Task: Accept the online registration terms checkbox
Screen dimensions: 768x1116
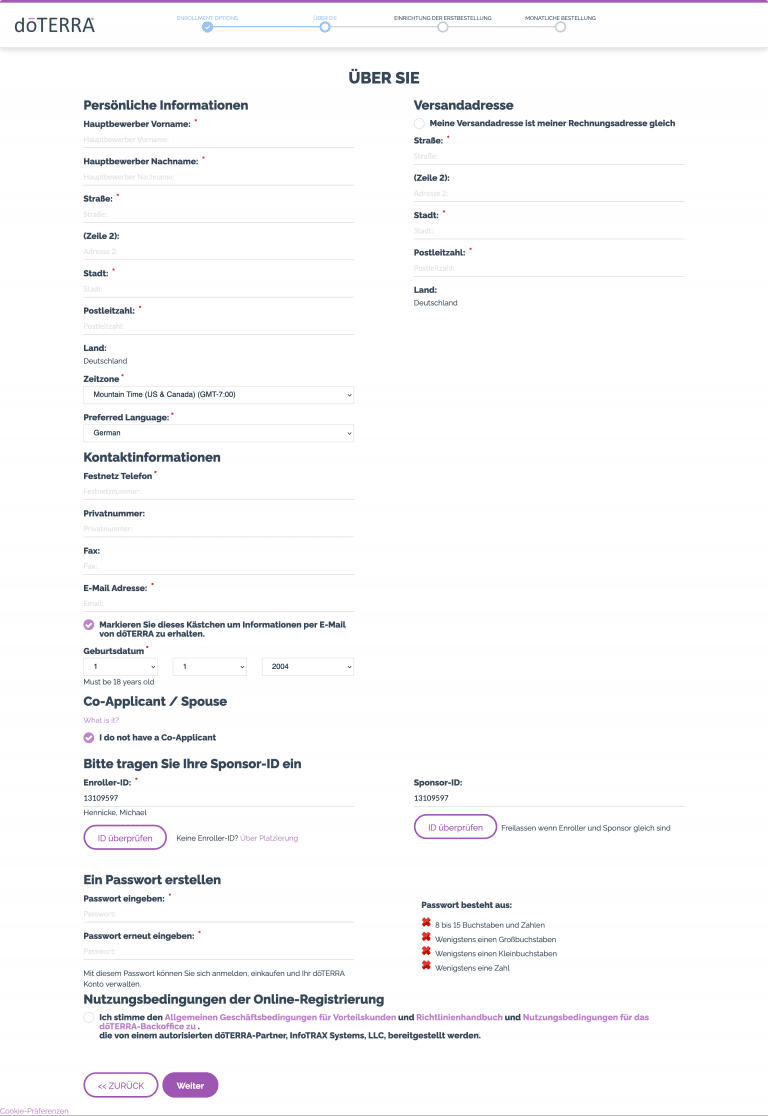Action: click(89, 1017)
